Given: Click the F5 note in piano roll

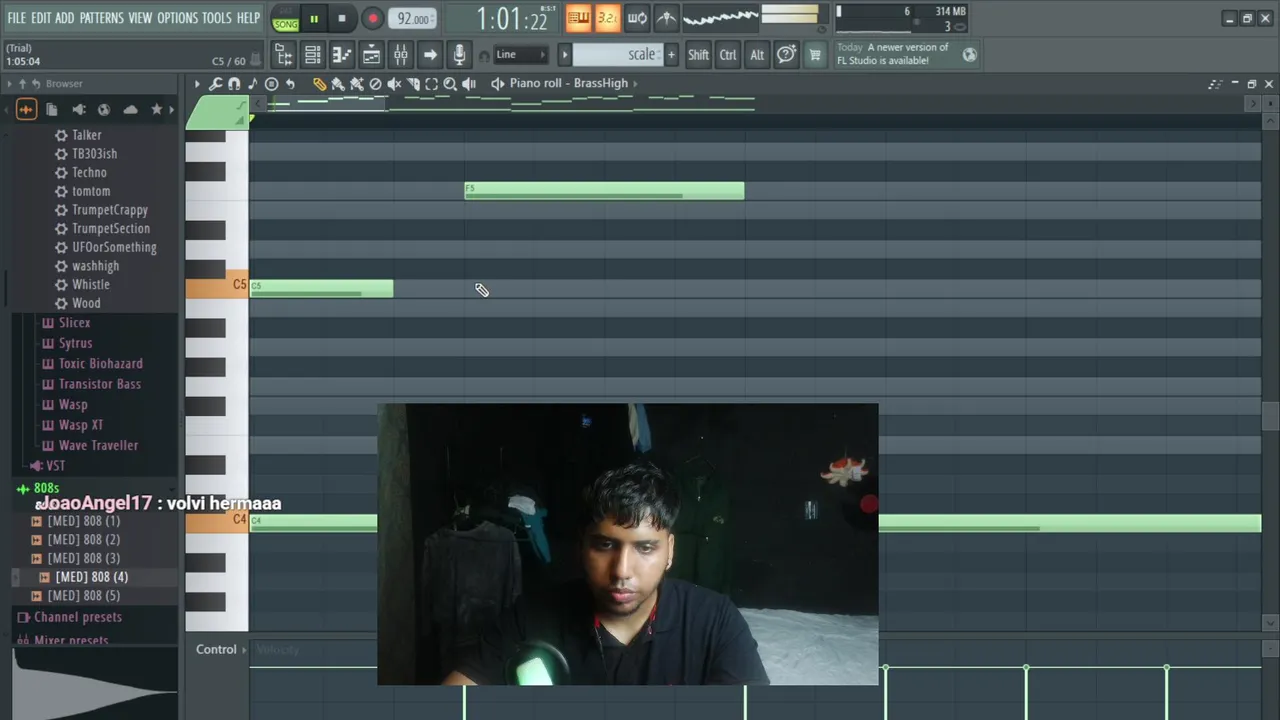Looking at the screenshot, I should (604, 191).
